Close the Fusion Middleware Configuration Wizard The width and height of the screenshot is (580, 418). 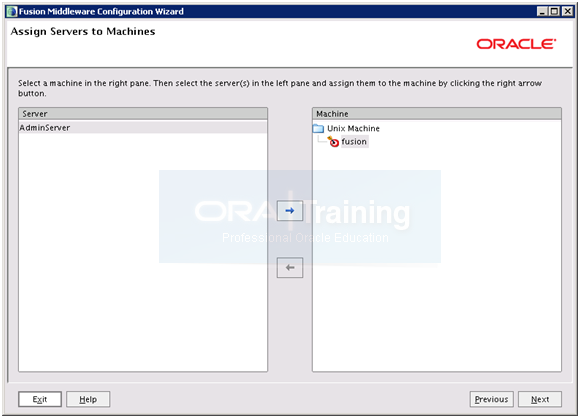click(x=567, y=11)
